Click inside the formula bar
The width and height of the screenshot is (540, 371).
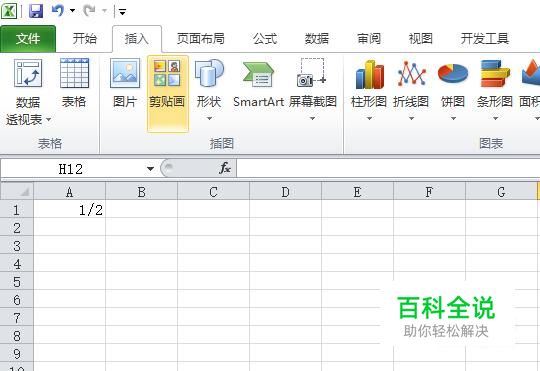point(388,169)
